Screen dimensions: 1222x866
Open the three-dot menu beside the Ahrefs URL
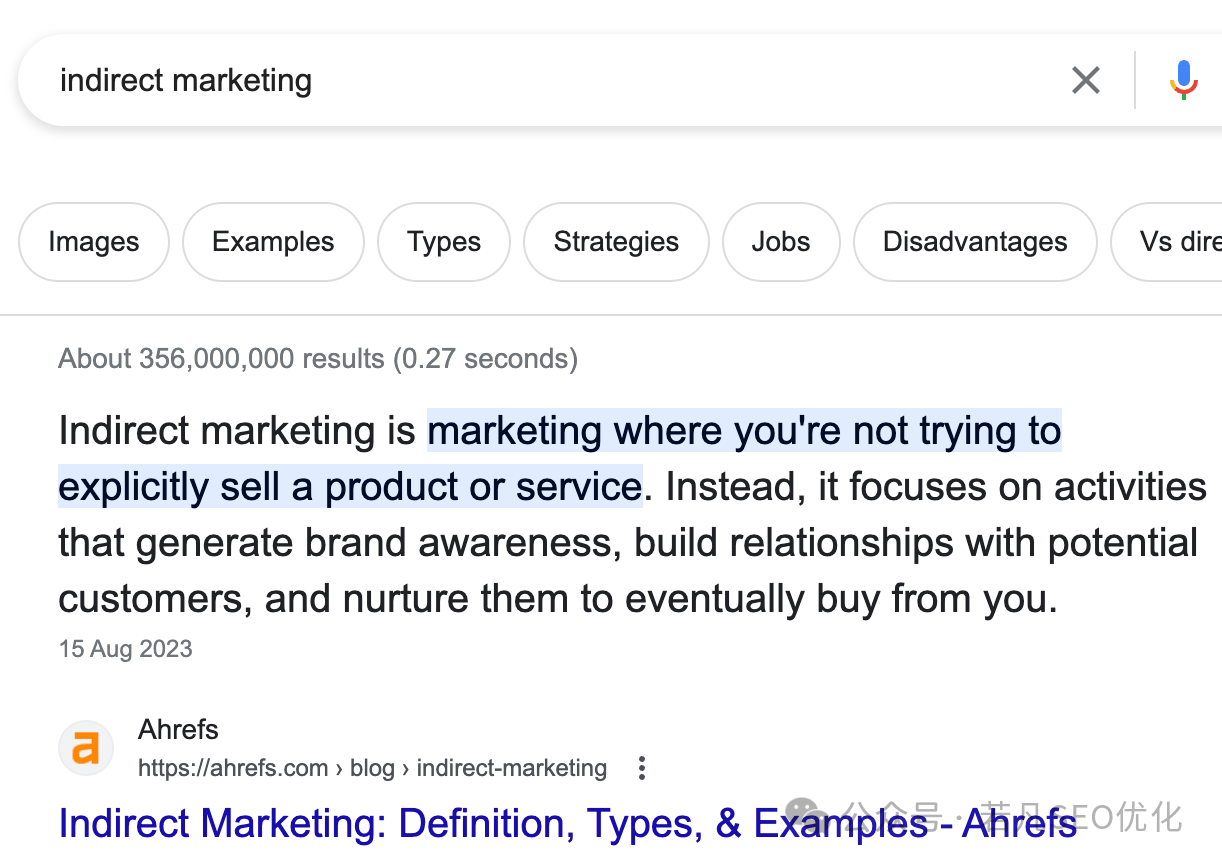(642, 768)
